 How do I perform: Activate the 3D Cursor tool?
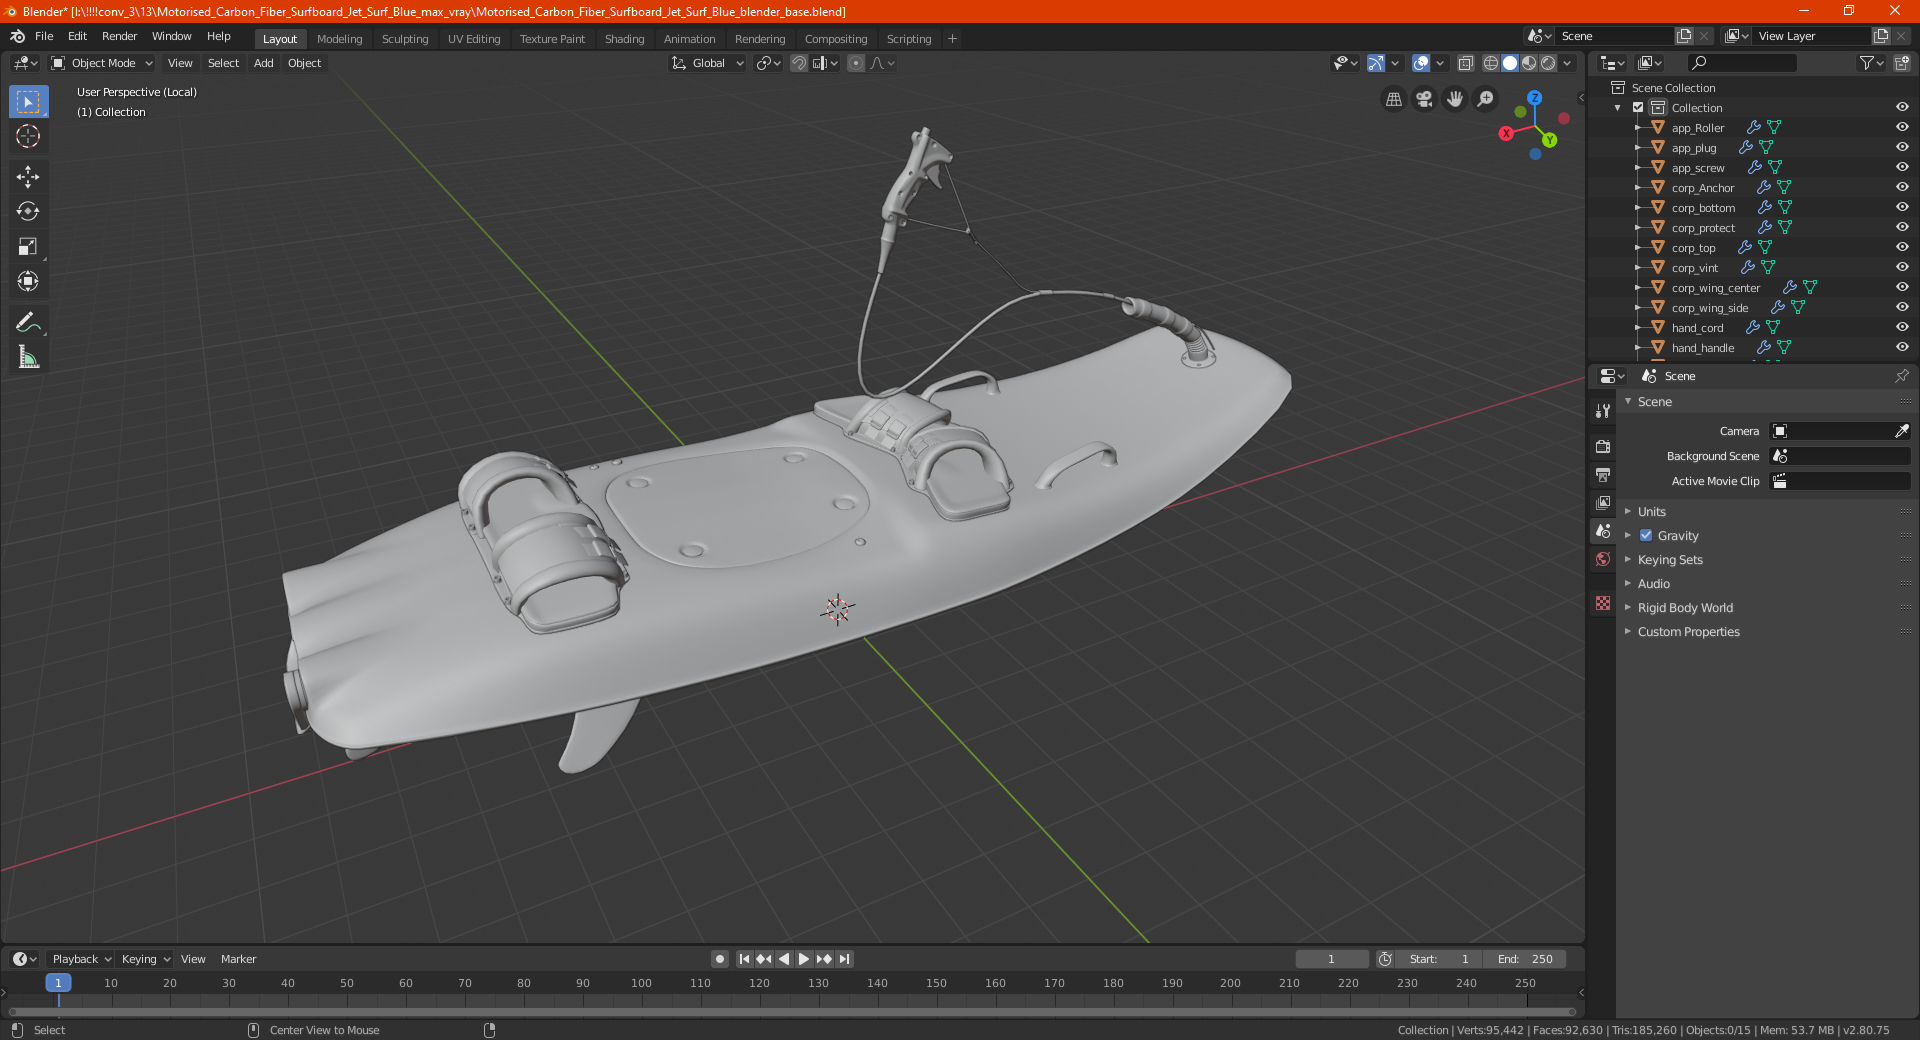point(28,136)
